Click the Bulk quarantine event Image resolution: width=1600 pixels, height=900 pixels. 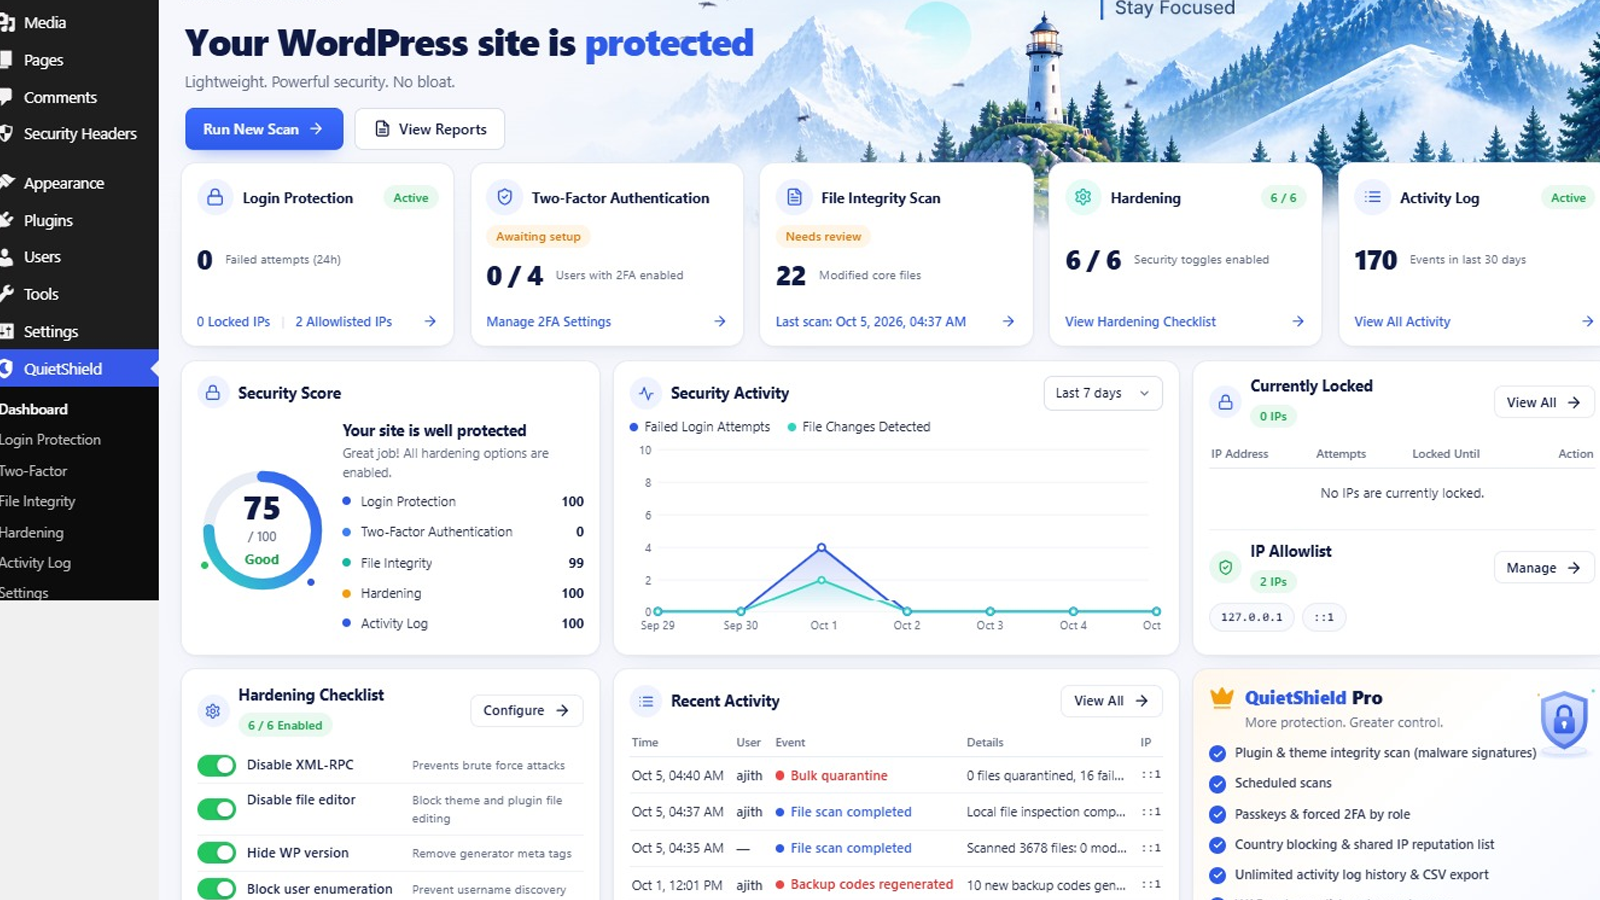click(839, 775)
